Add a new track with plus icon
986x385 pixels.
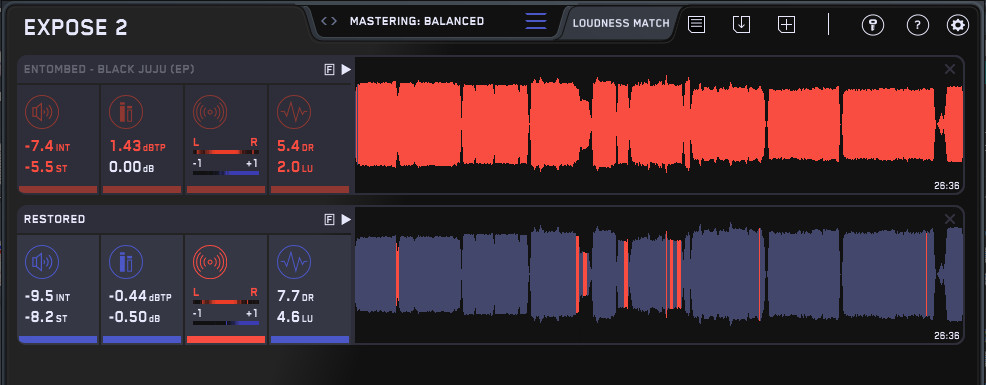(x=787, y=25)
